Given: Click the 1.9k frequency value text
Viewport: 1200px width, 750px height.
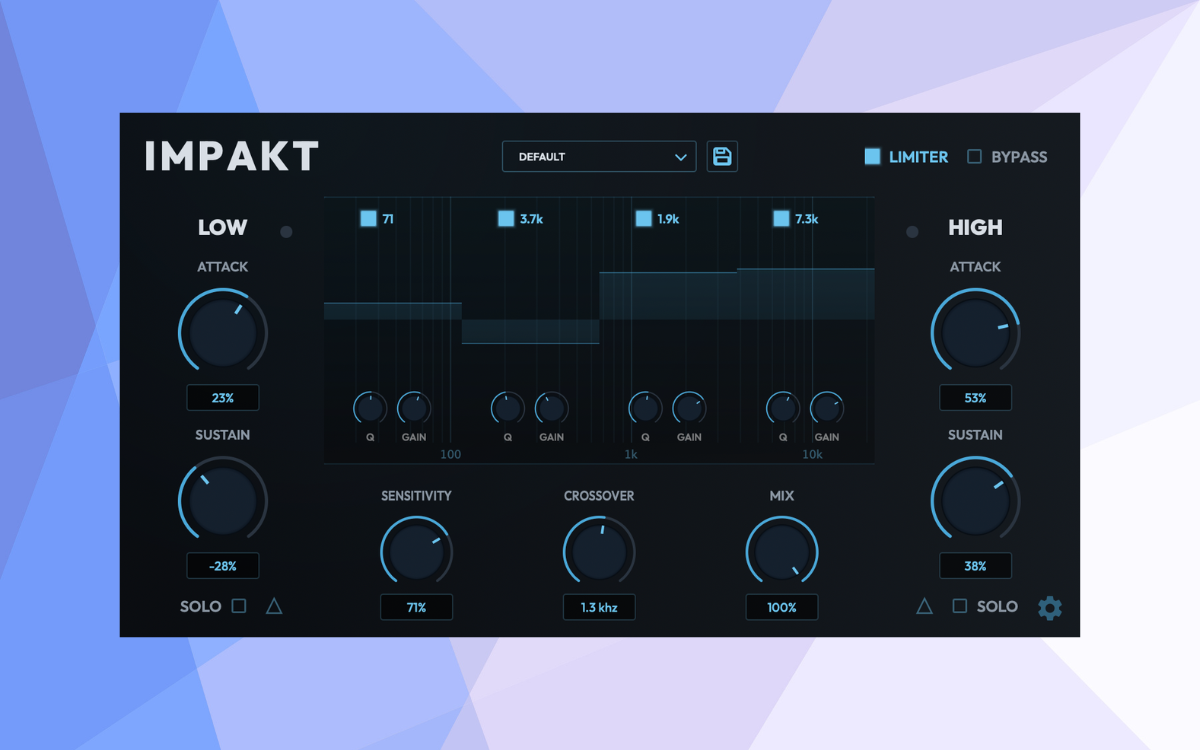Looking at the screenshot, I should (x=668, y=219).
